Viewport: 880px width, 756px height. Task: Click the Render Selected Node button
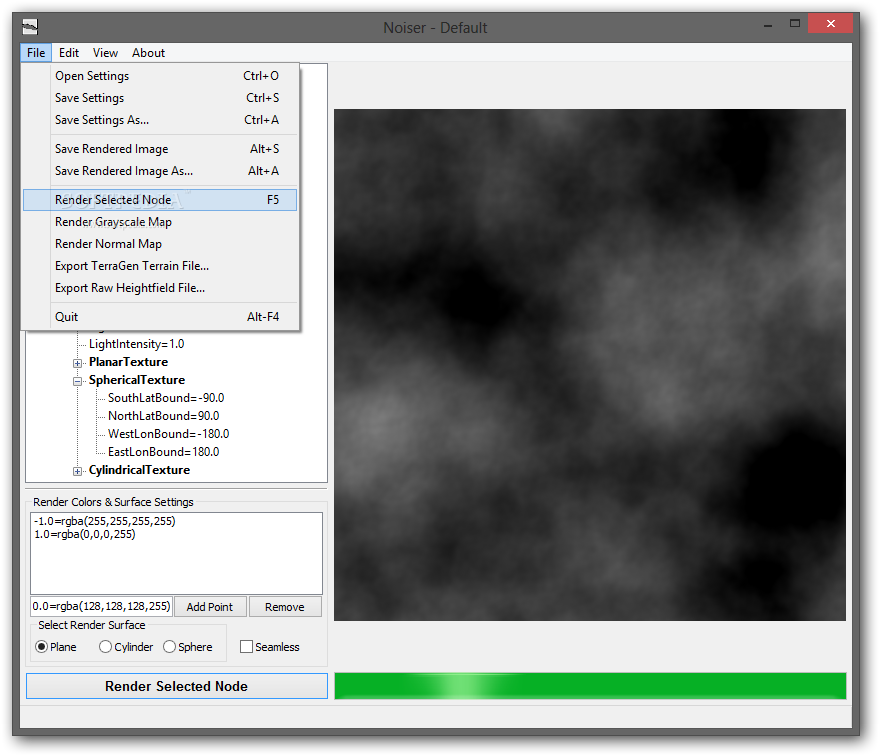click(x=177, y=686)
